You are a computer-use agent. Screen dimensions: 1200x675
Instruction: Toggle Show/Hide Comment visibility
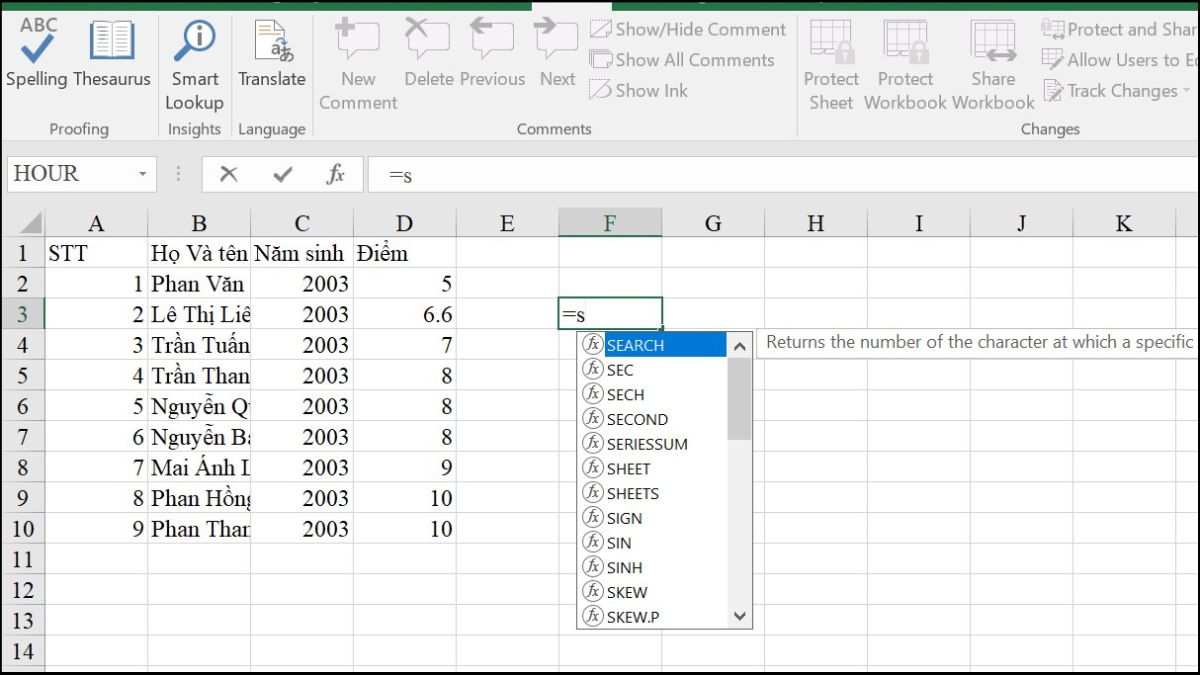pyautogui.click(x=687, y=29)
